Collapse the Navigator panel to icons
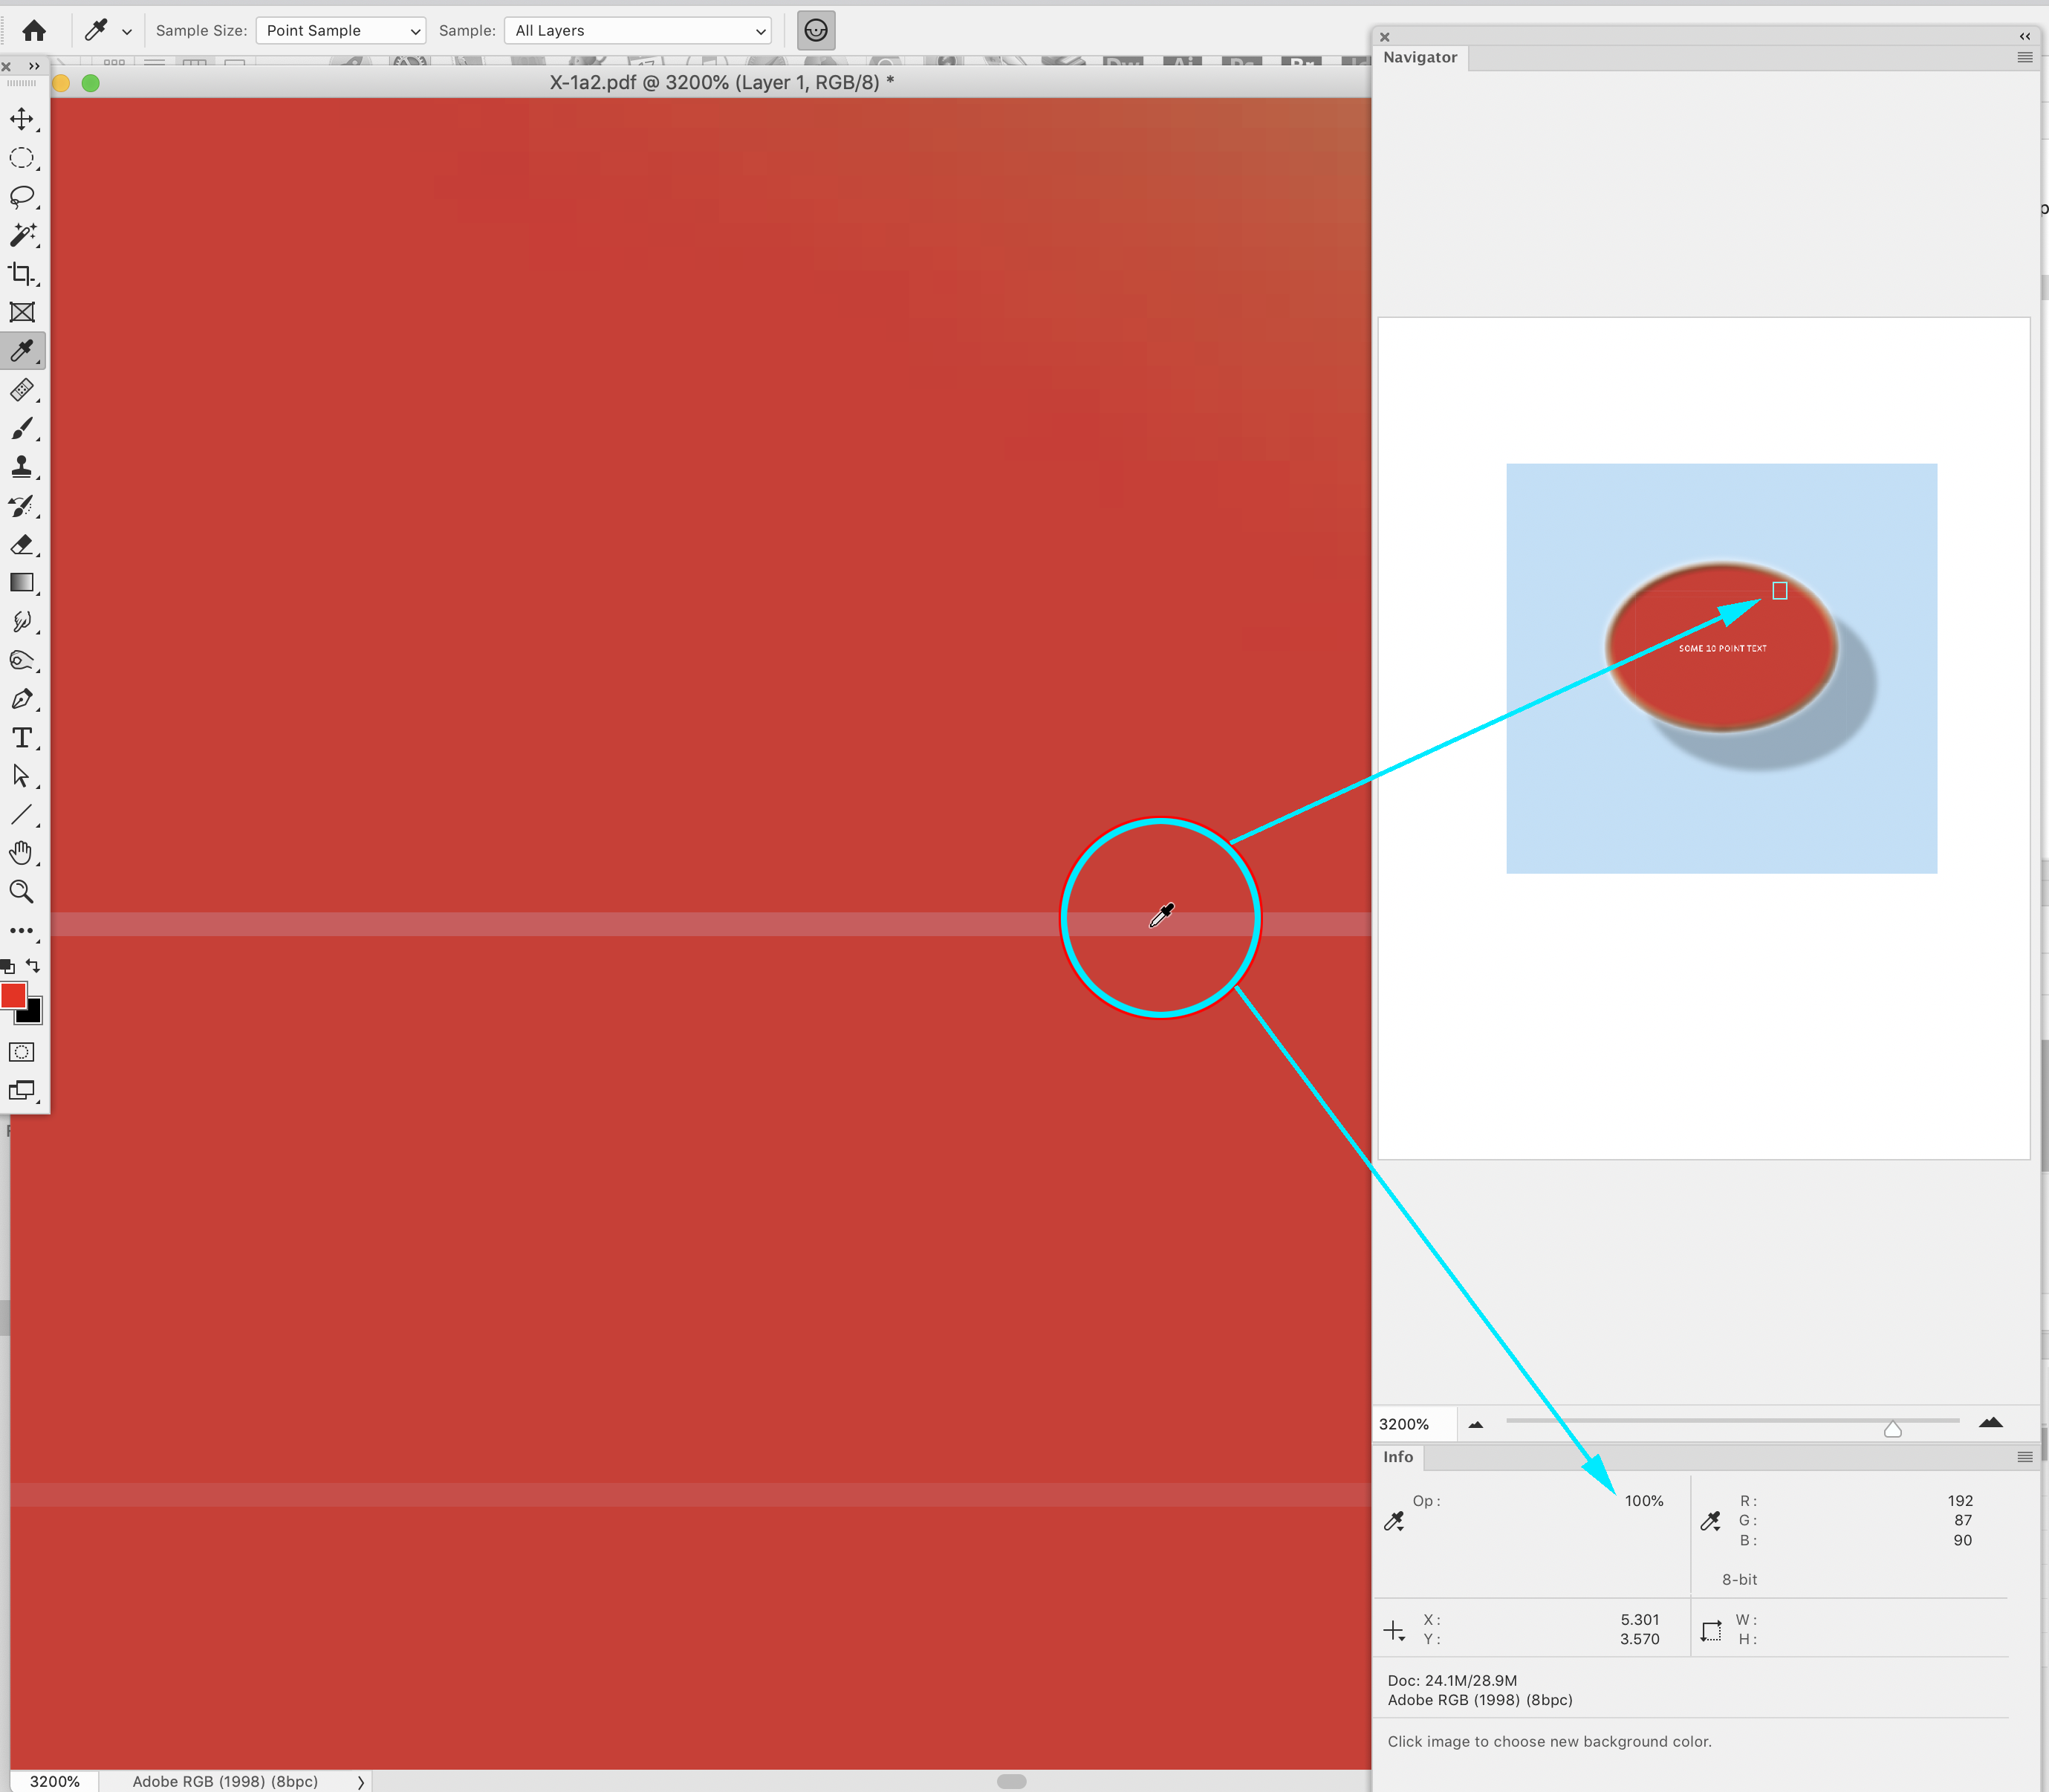2049x1792 pixels. click(2026, 36)
